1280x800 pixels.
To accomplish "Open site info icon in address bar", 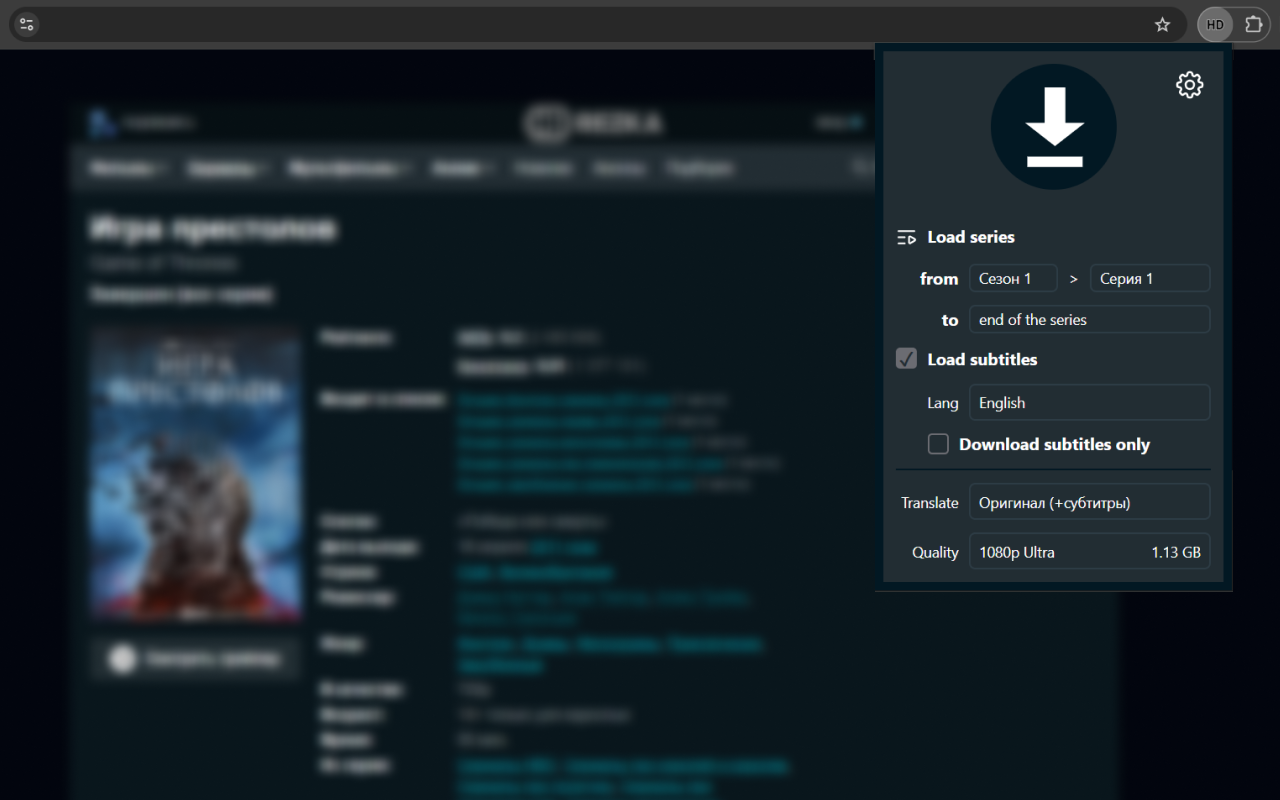I will pyautogui.click(x=27, y=25).
